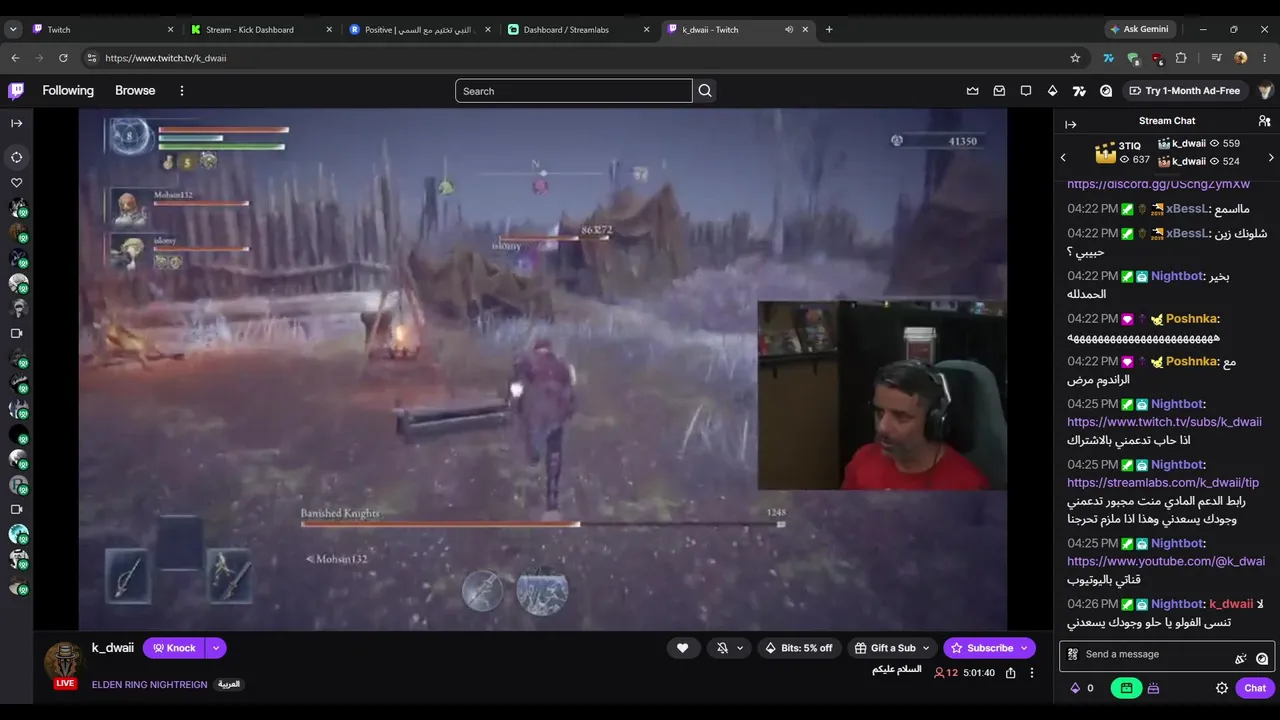
Task: Open ELDEN RING NIGHTREIGN category link
Action: (150, 685)
